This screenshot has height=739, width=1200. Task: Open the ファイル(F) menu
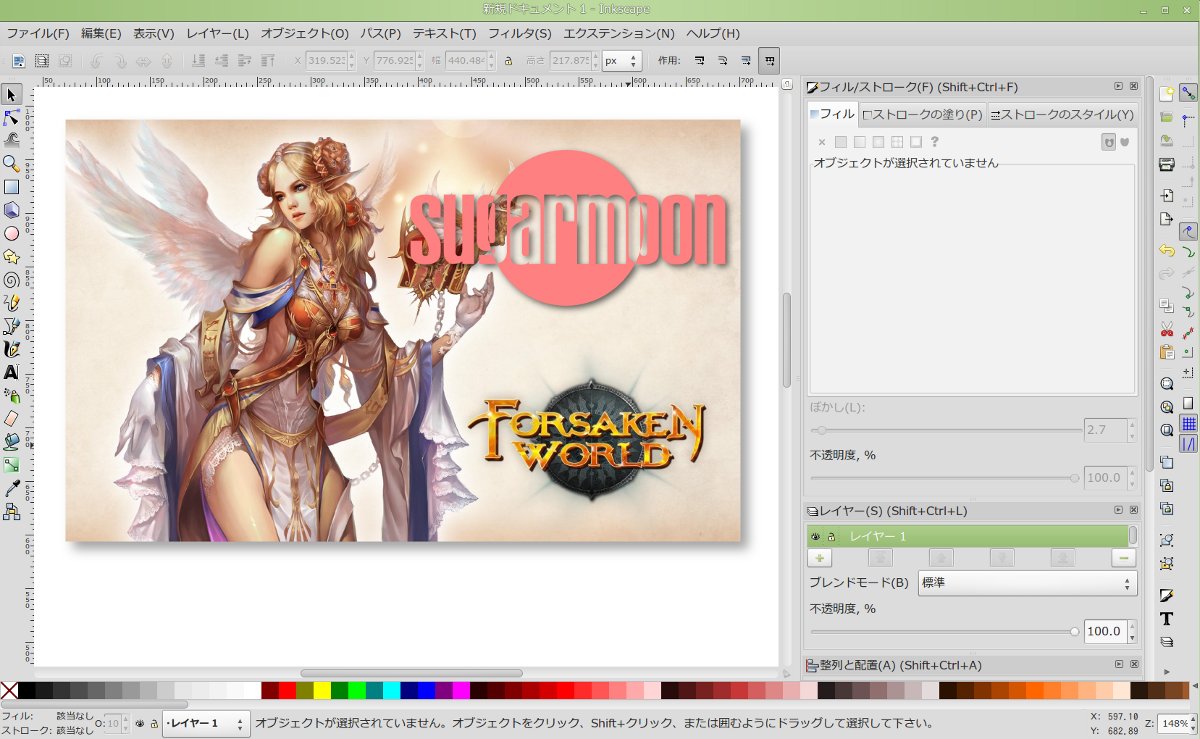(38, 33)
